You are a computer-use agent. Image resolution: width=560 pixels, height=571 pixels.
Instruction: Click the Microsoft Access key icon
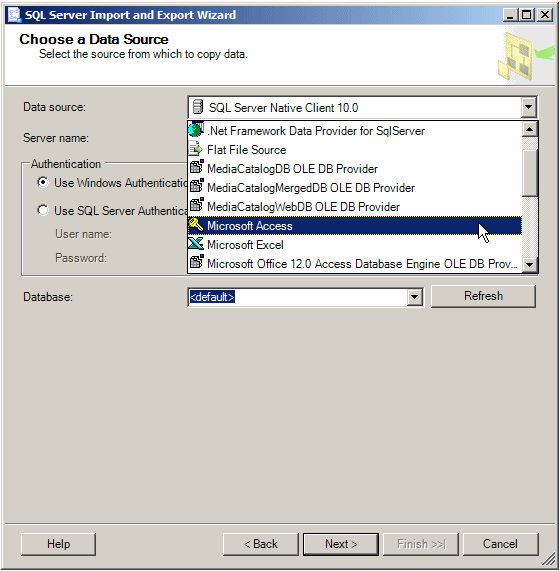(196, 225)
